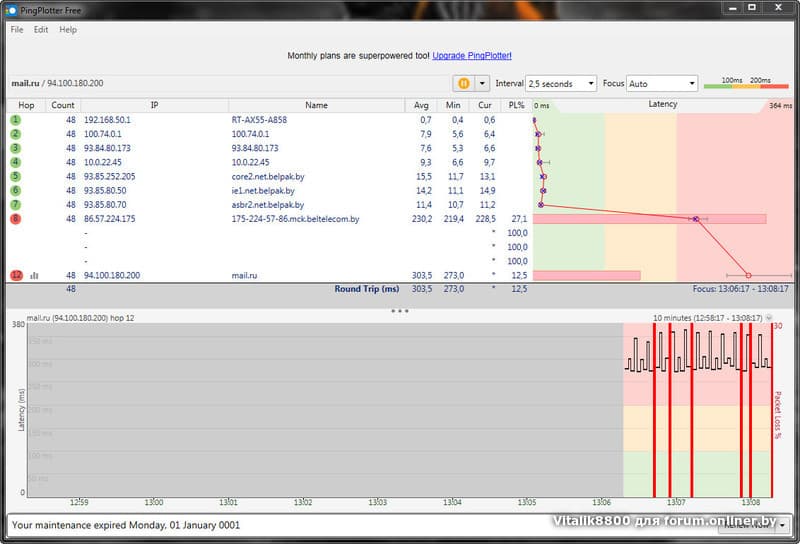Open the arrow menu beside pause button

[483, 83]
